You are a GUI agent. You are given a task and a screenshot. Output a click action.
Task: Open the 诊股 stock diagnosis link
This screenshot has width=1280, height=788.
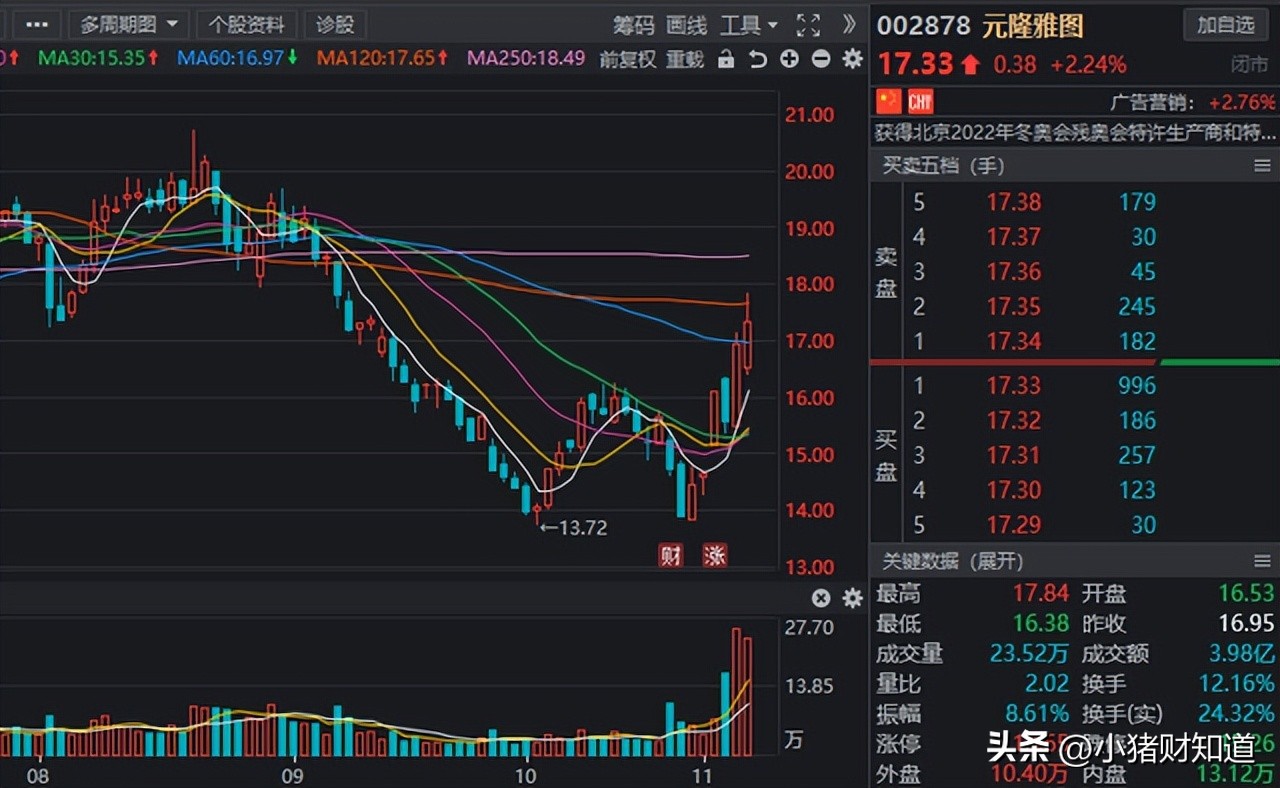point(334,24)
